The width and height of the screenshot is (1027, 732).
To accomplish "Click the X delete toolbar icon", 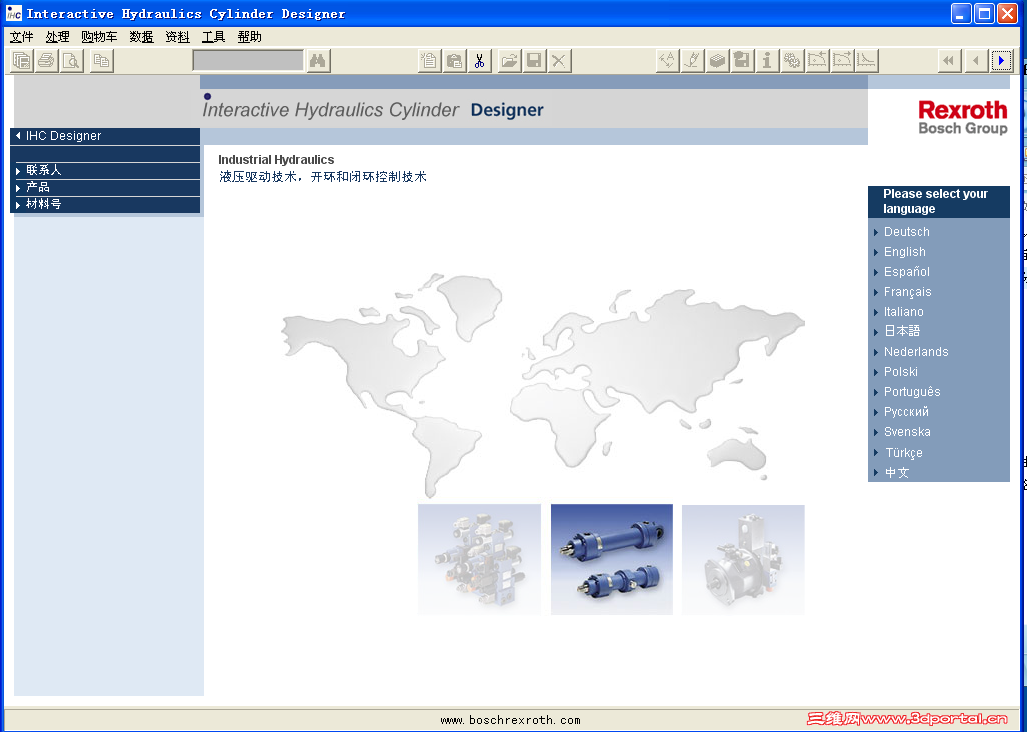I will (x=559, y=61).
